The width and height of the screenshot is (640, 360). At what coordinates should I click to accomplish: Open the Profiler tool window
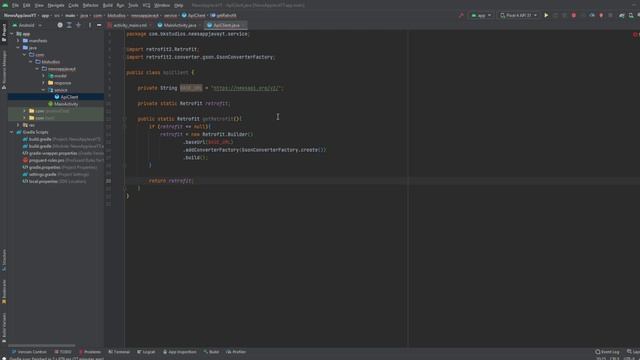pyautogui.click(x=236, y=352)
